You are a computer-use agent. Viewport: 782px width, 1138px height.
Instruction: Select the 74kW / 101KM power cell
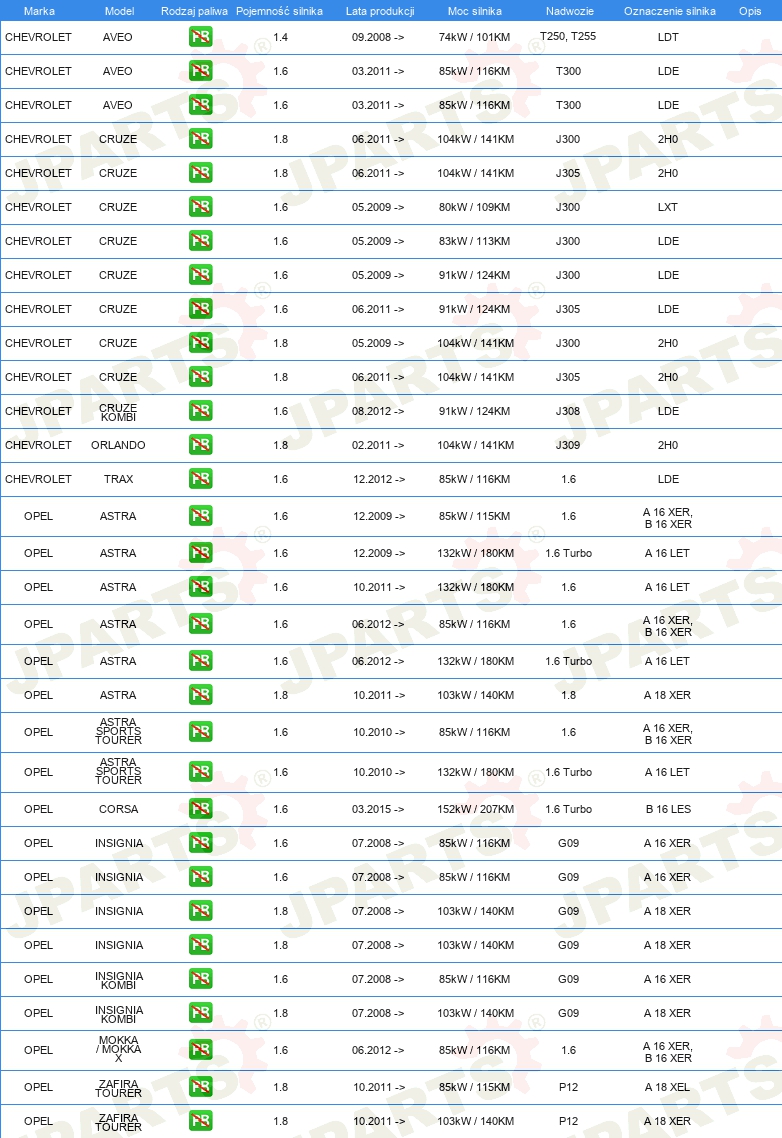coord(474,37)
